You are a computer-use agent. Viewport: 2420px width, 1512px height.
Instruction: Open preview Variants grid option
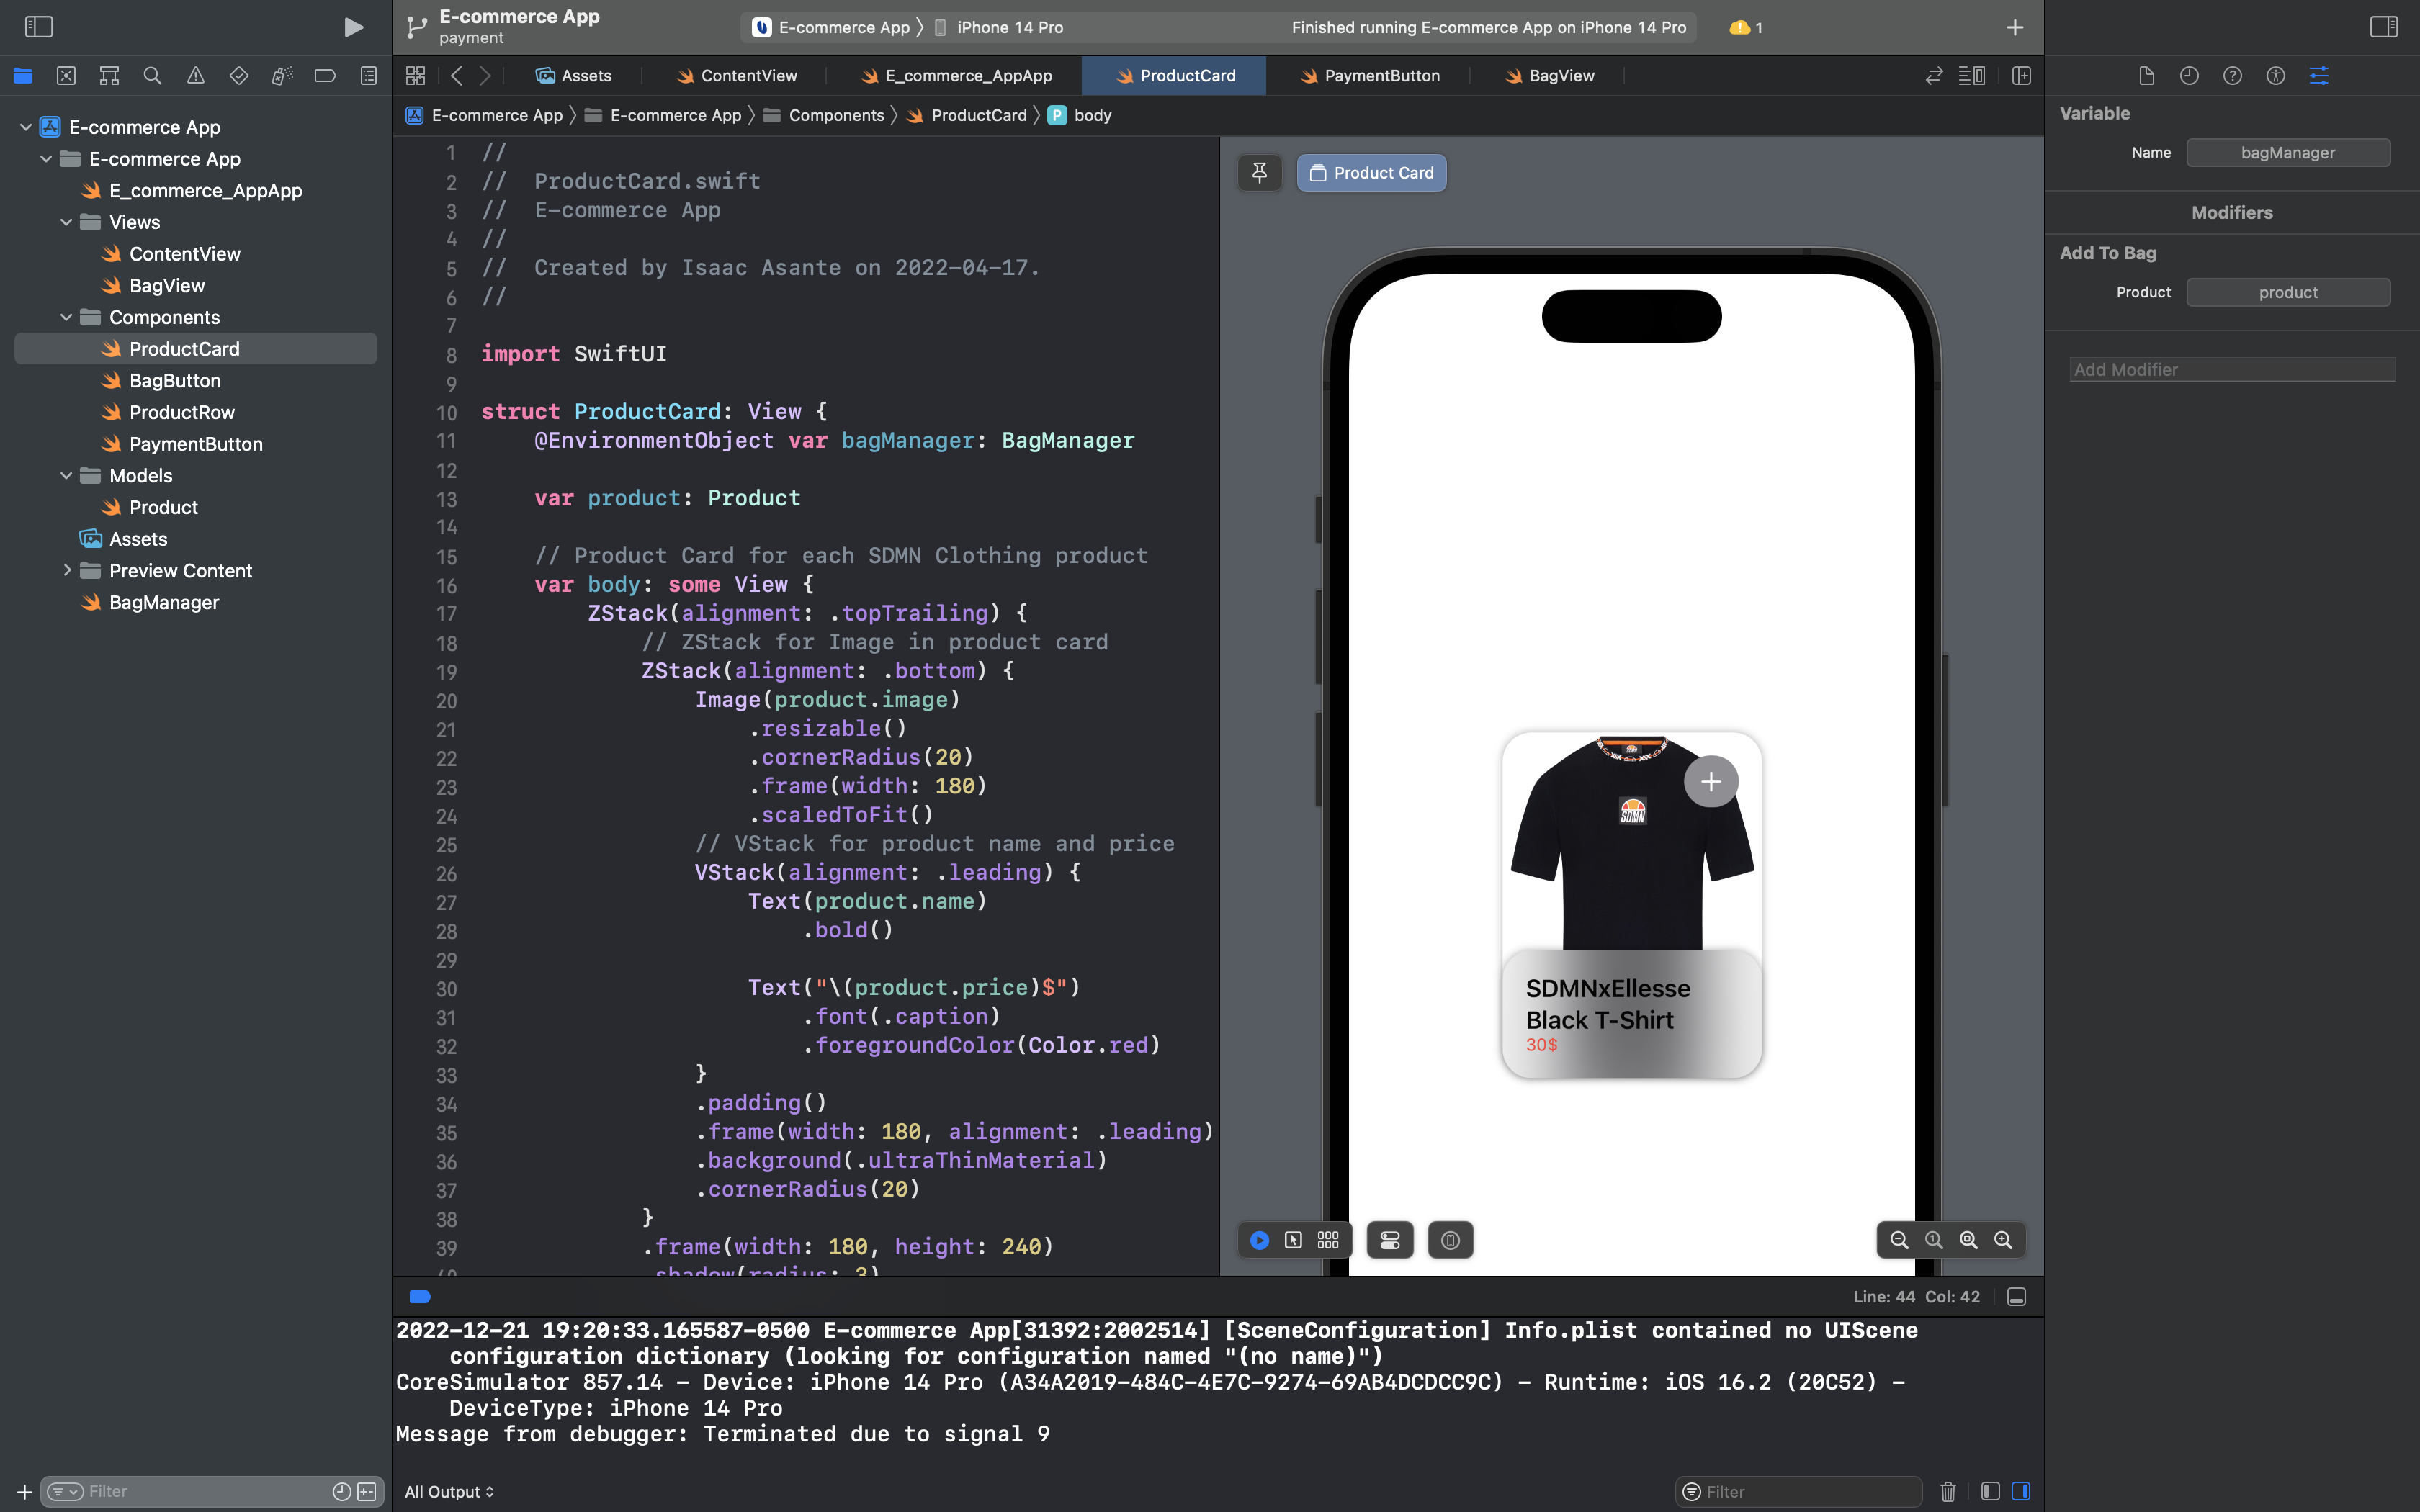click(x=1328, y=1240)
